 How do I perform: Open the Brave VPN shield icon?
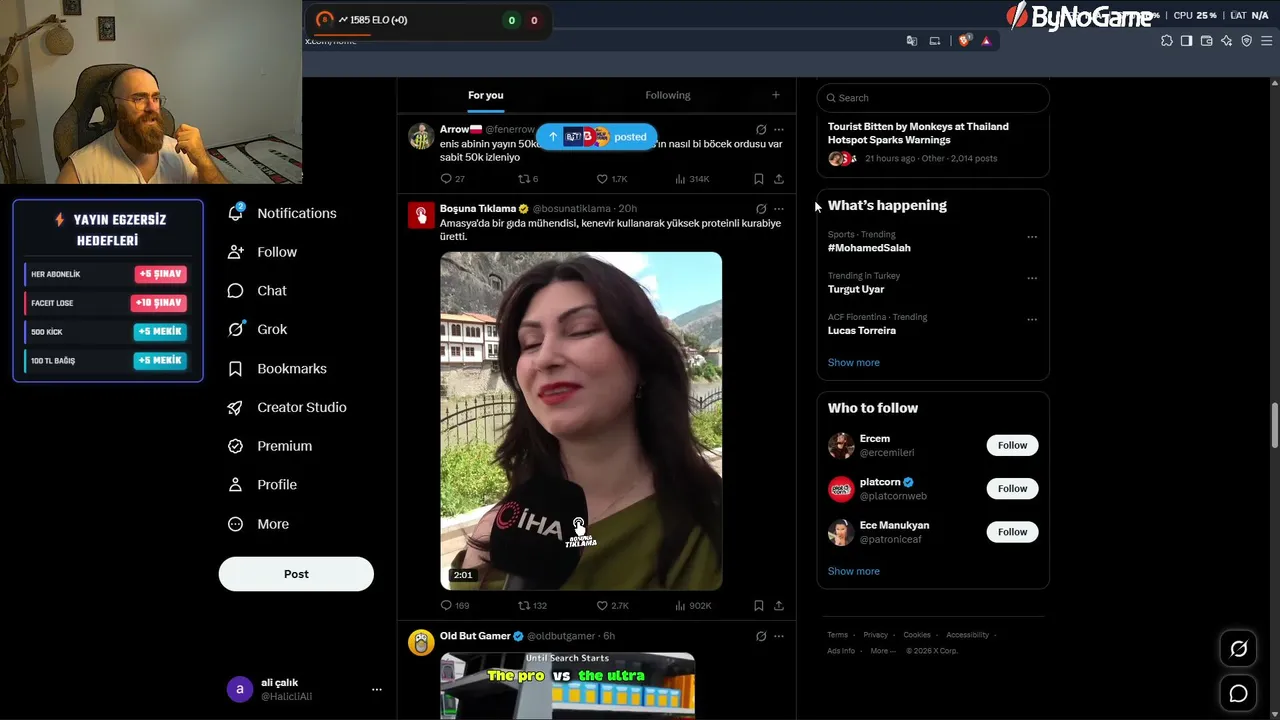click(x=1247, y=41)
